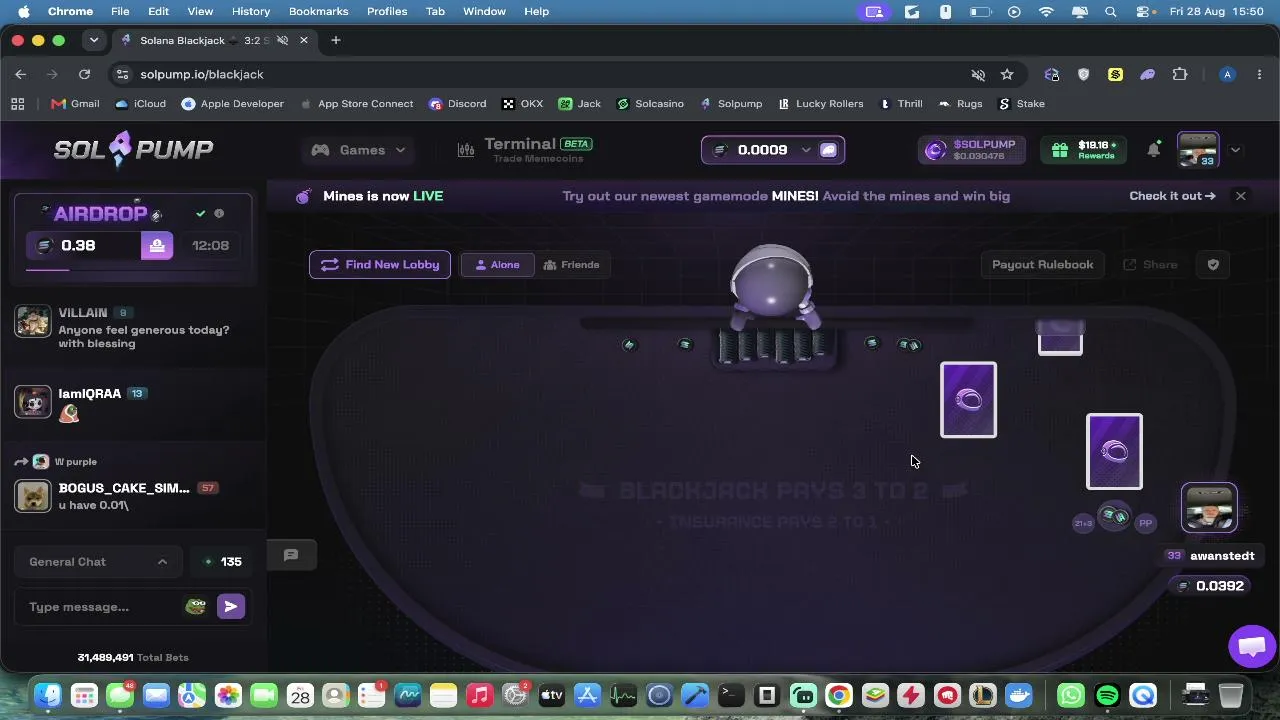
Task: Send the chat message with the arrow button
Action: [x=231, y=607]
